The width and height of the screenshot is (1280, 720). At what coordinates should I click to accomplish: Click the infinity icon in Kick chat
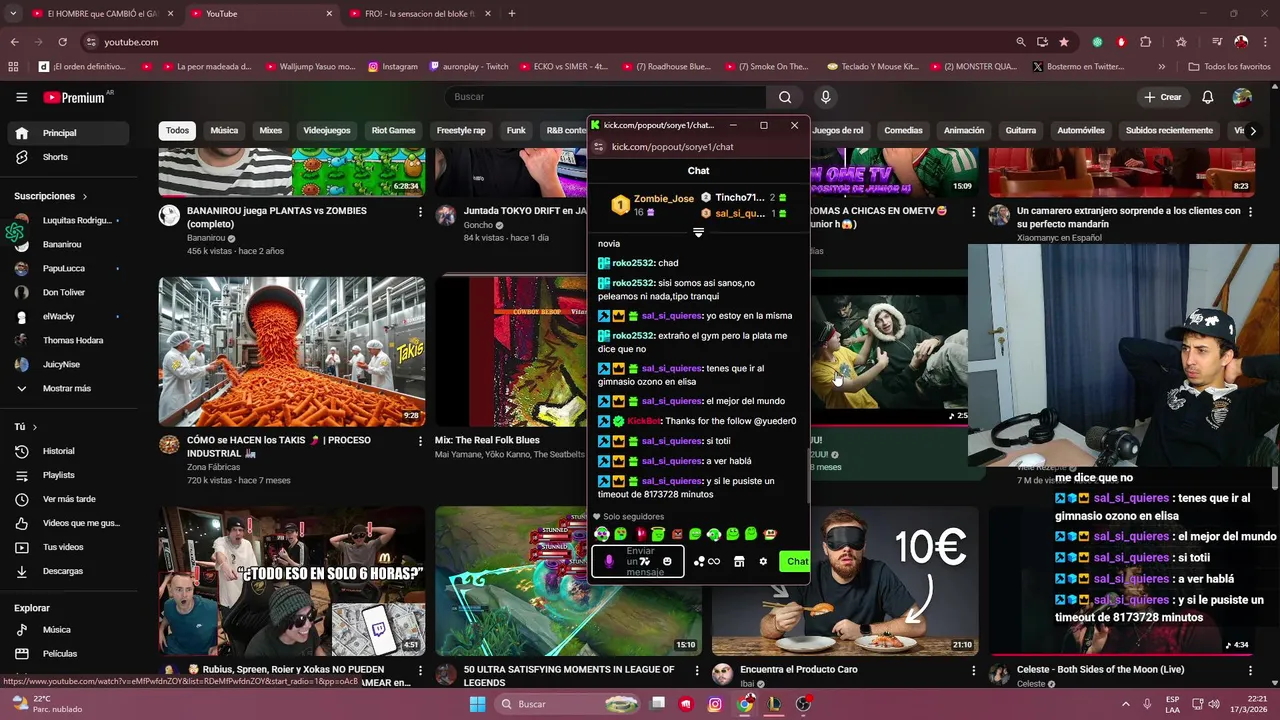(714, 561)
